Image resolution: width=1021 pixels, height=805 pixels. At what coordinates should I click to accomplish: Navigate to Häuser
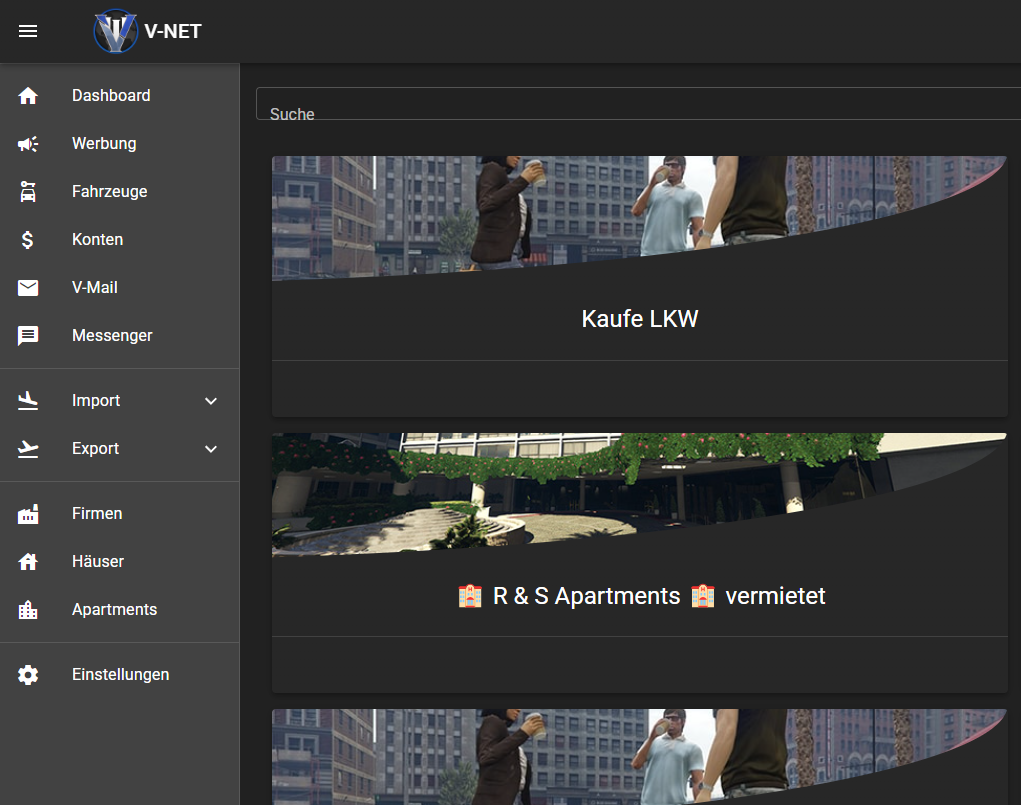coord(120,561)
